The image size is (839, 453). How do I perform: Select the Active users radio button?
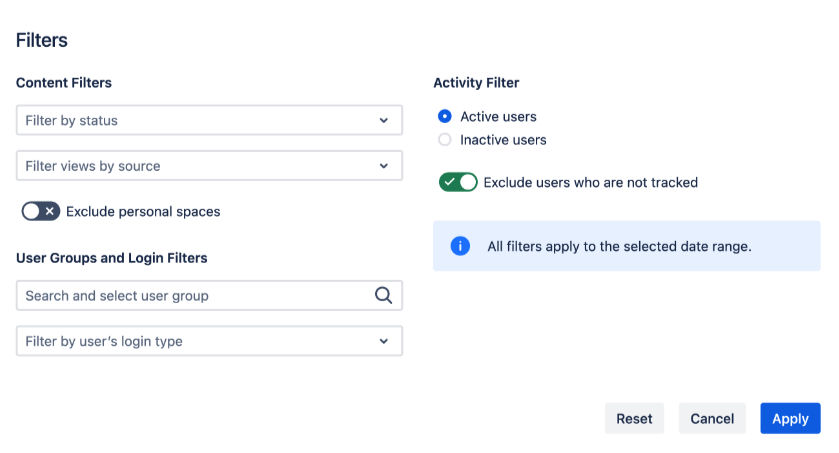coord(445,117)
